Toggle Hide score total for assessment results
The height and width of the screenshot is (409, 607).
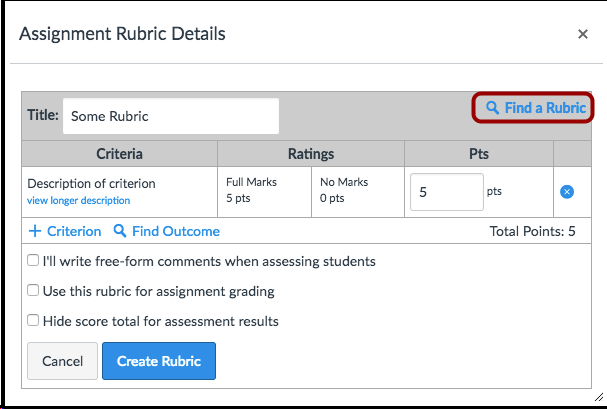click(x=33, y=320)
